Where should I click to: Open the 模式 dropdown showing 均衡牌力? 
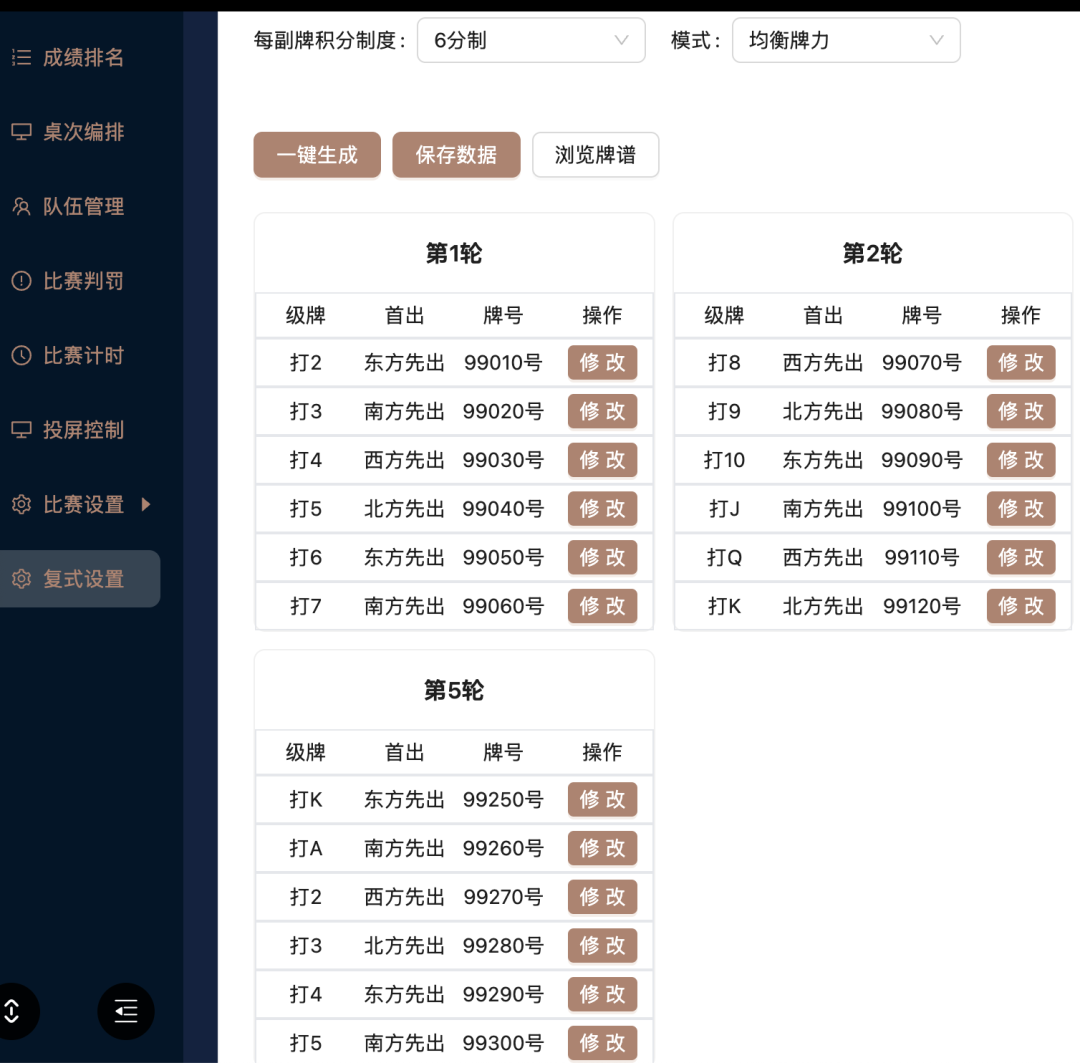pyautogui.click(x=846, y=40)
